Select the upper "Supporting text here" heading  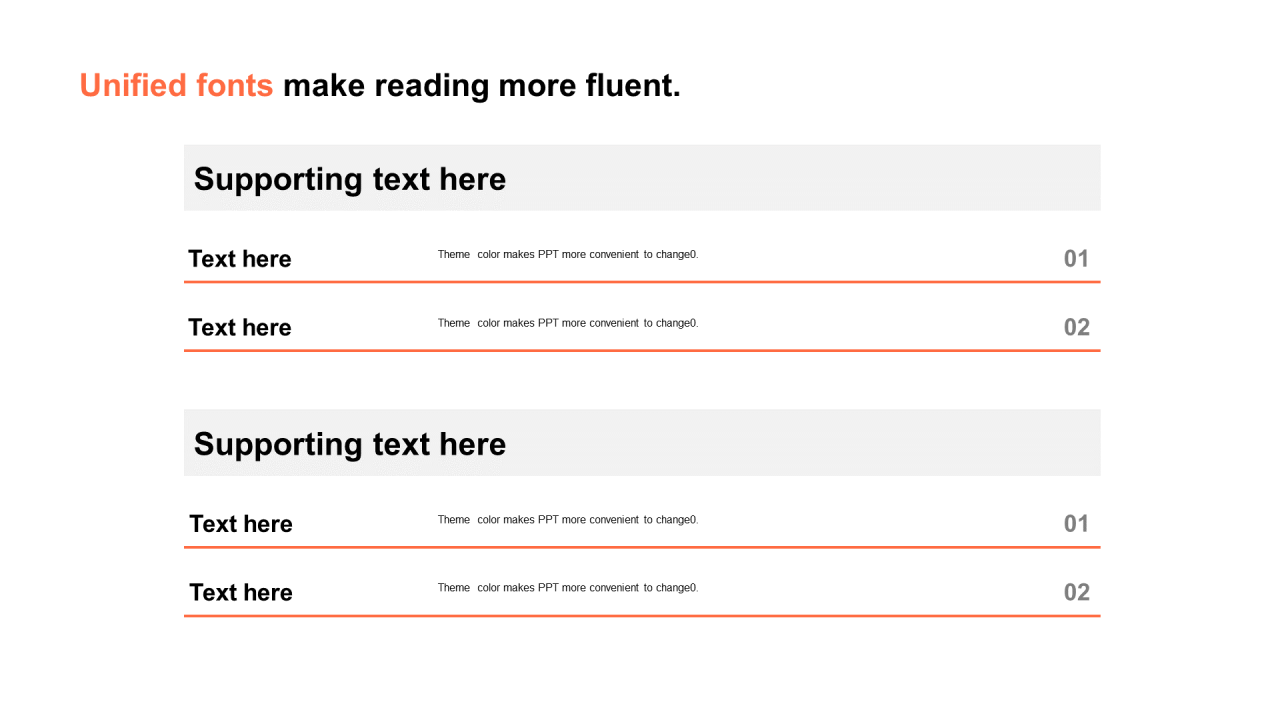pos(350,179)
